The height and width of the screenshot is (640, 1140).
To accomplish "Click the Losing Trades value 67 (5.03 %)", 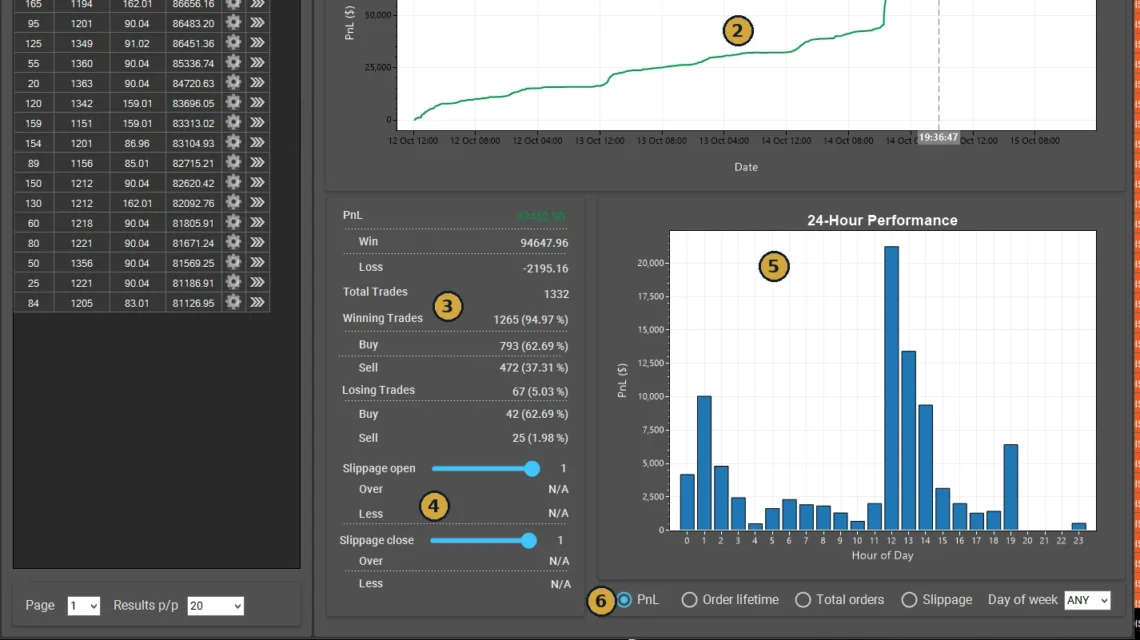I will pos(540,391).
